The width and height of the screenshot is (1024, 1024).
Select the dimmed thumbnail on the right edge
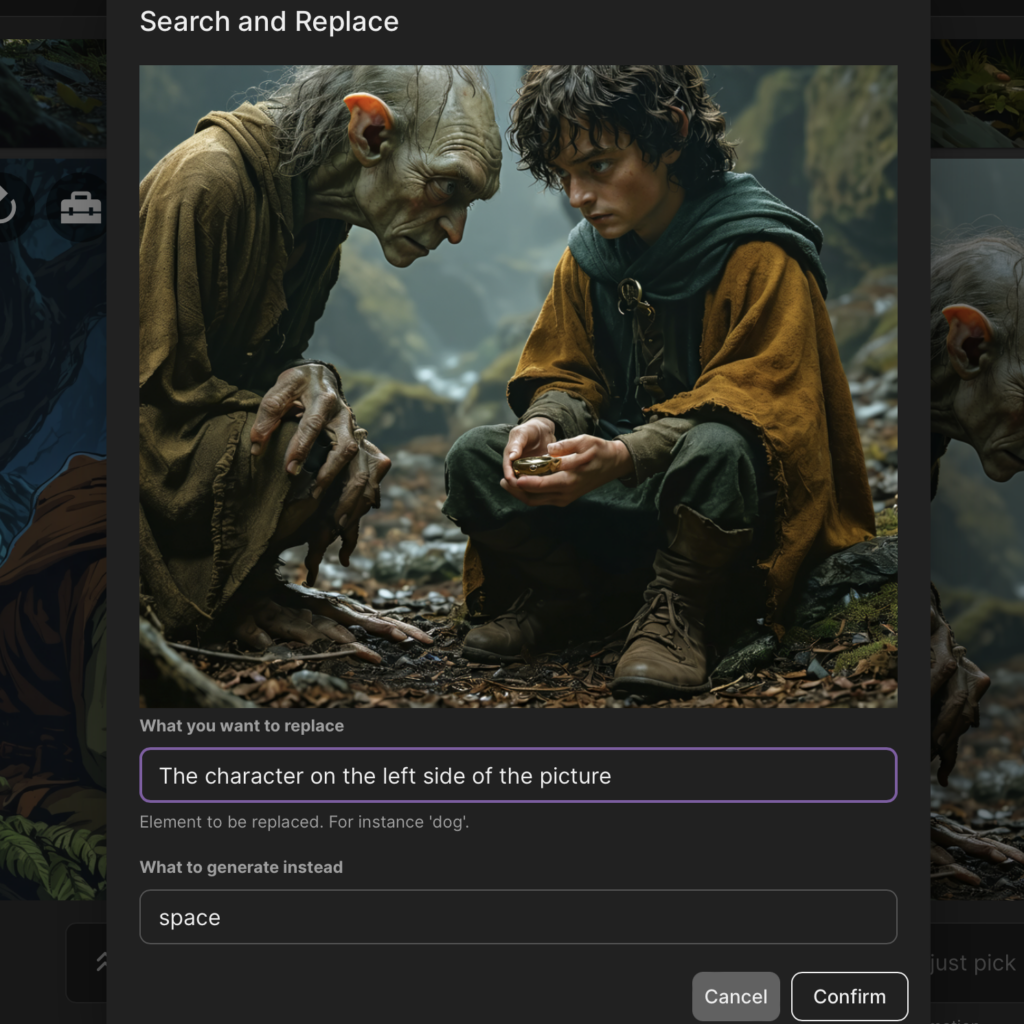click(977, 500)
